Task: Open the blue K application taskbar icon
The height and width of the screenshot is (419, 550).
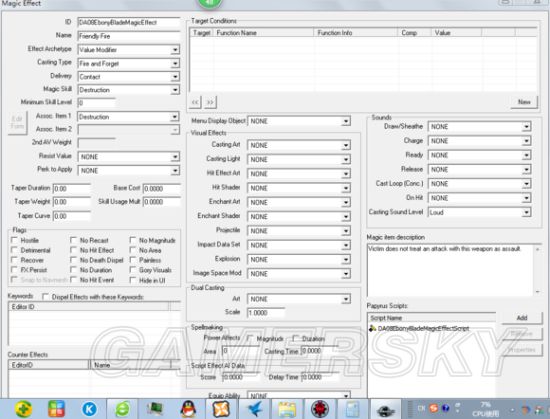Action: click(89, 409)
